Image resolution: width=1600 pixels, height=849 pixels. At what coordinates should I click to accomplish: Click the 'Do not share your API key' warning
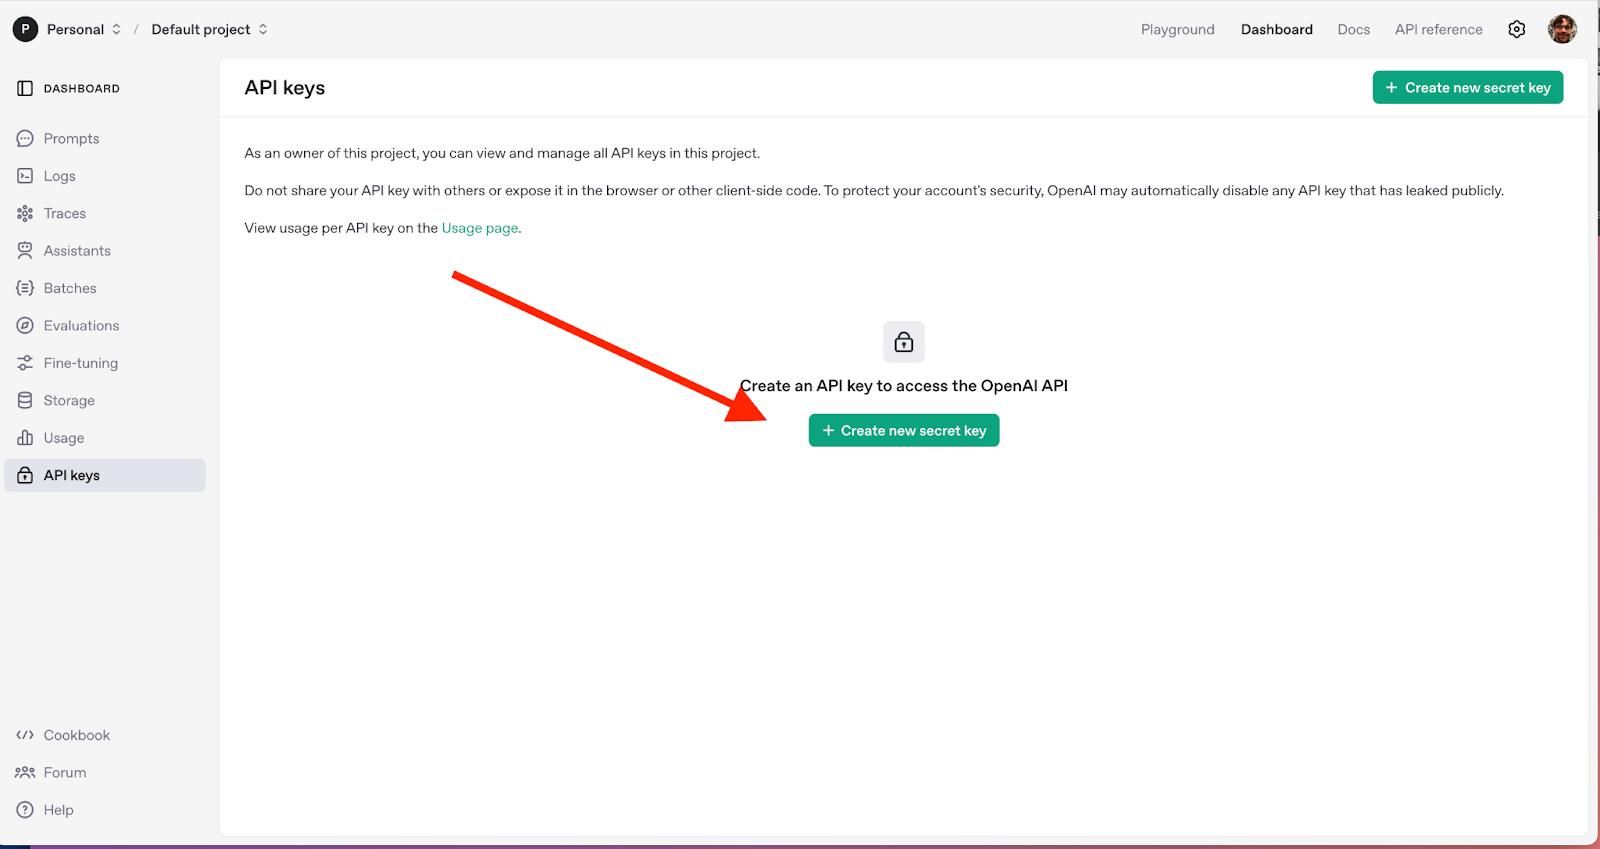(x=874, y=190)
